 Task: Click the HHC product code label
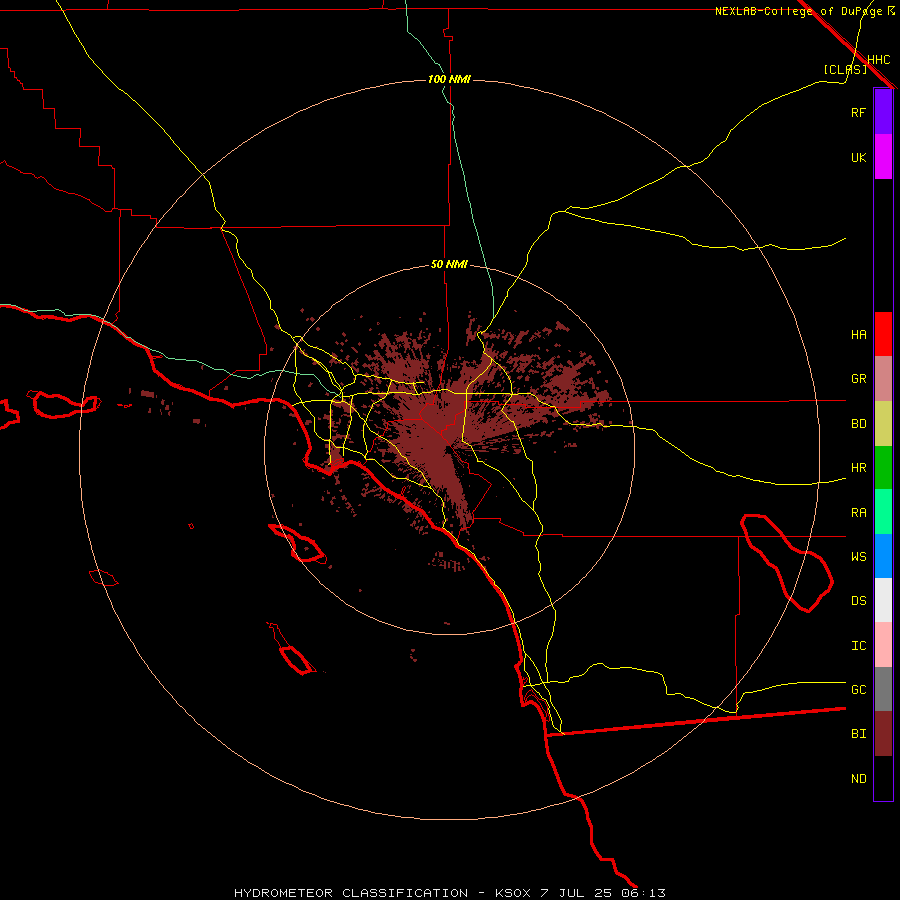(878, 60)
